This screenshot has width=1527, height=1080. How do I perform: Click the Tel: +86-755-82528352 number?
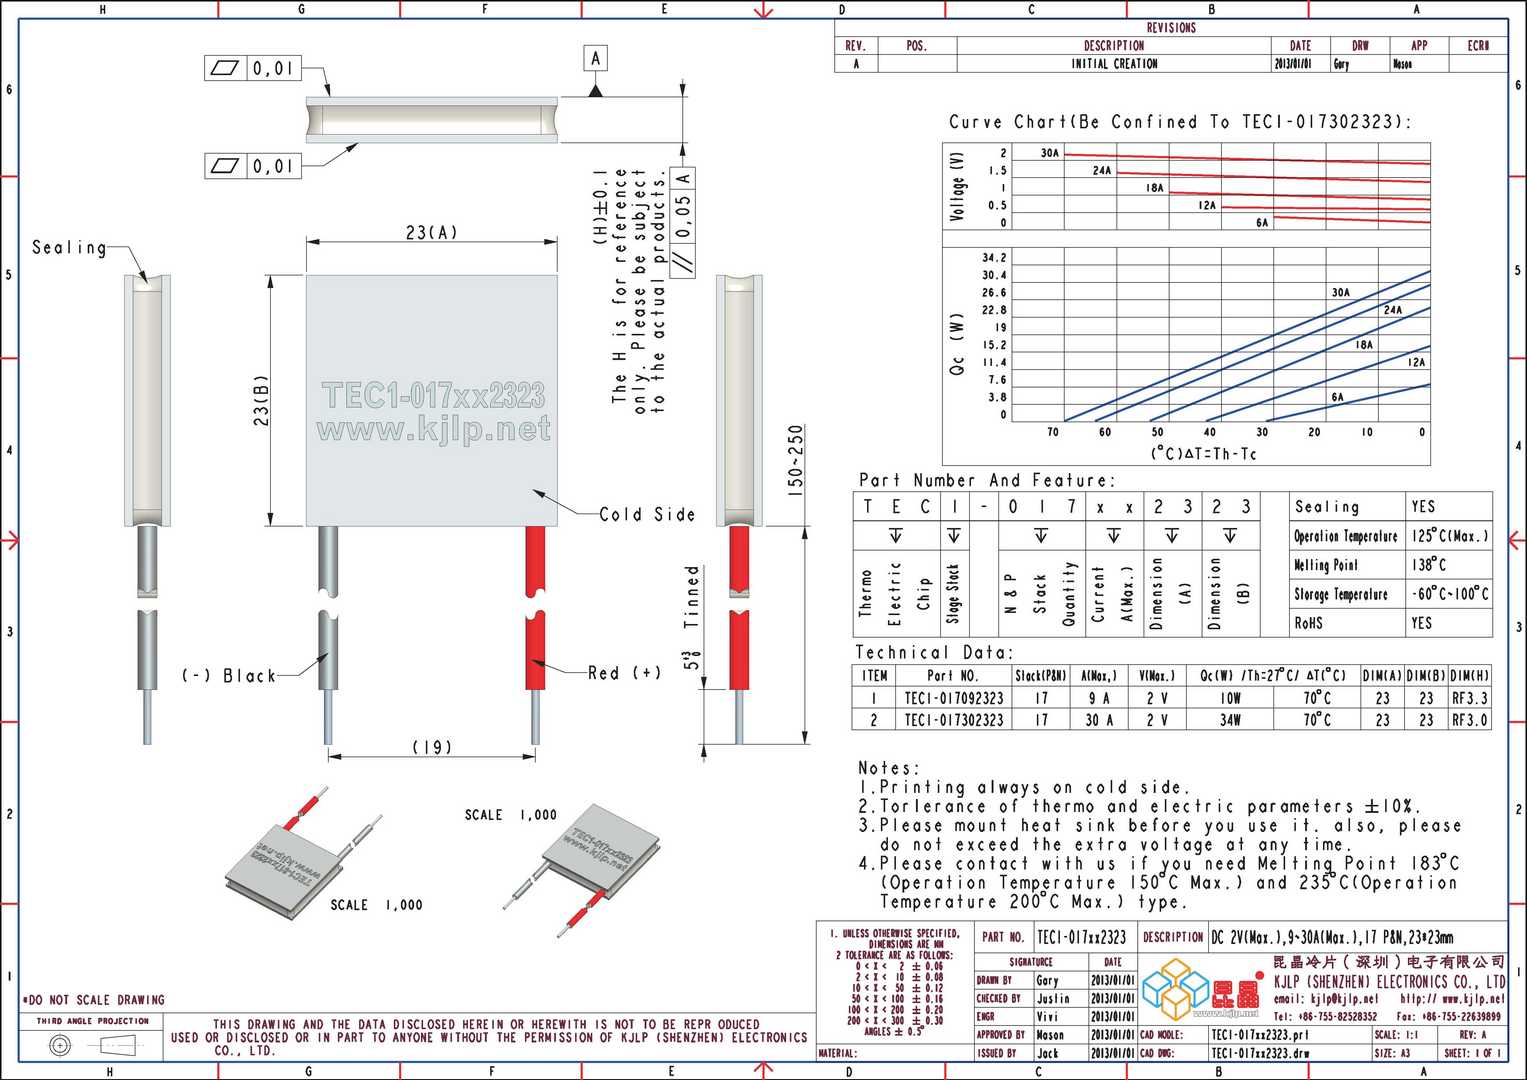pos(1325,1017)
